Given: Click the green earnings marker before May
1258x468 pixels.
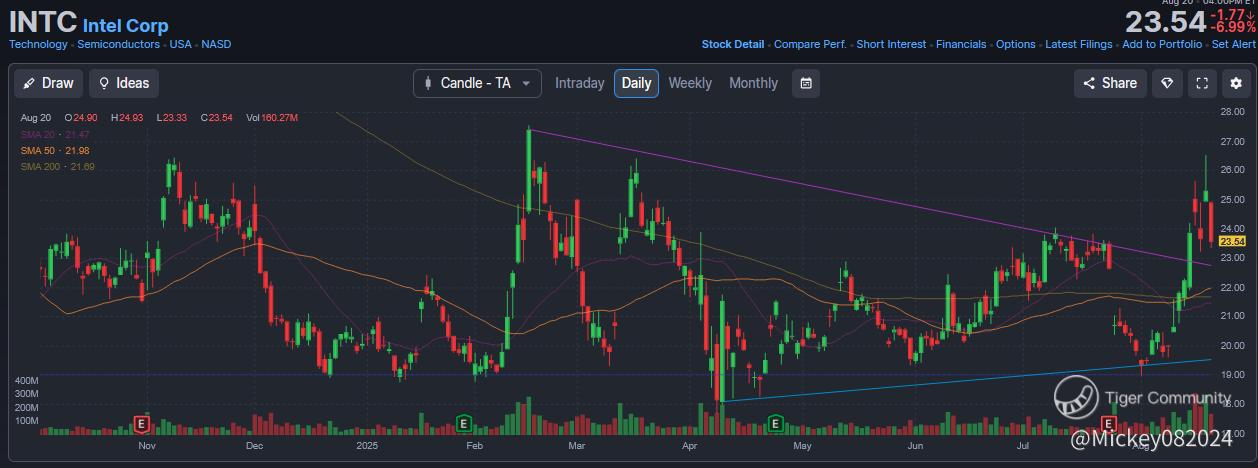Looking at the screenshot, I should coord(775,424).
